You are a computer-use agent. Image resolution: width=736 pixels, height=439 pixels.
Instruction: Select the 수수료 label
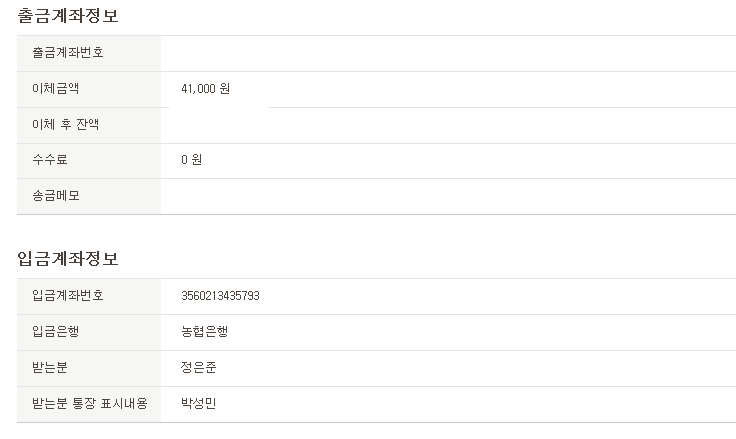tap(50, 160)
